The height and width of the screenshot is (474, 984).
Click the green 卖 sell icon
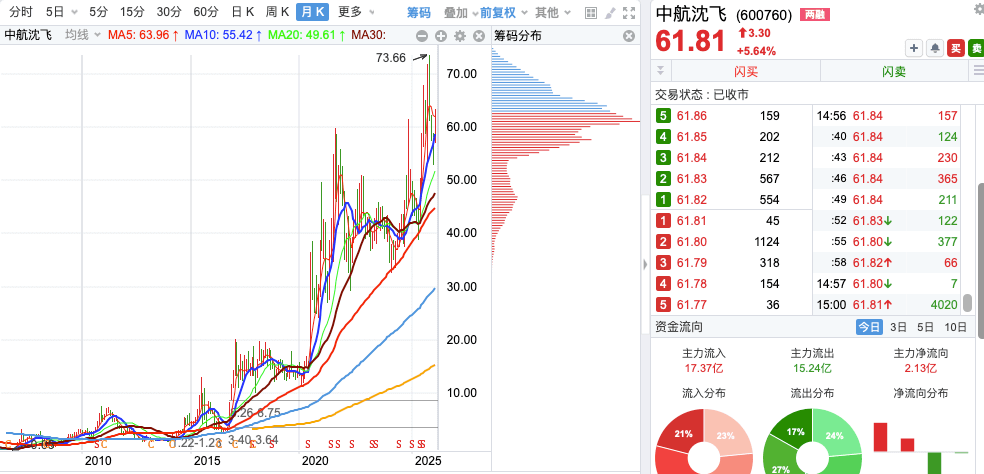(x=976, y=48)
